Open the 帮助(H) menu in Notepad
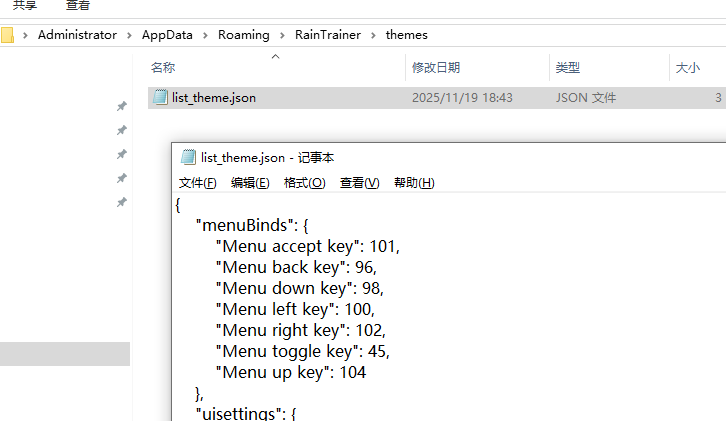Screen dimensions: 726x421 coord(414,183)
